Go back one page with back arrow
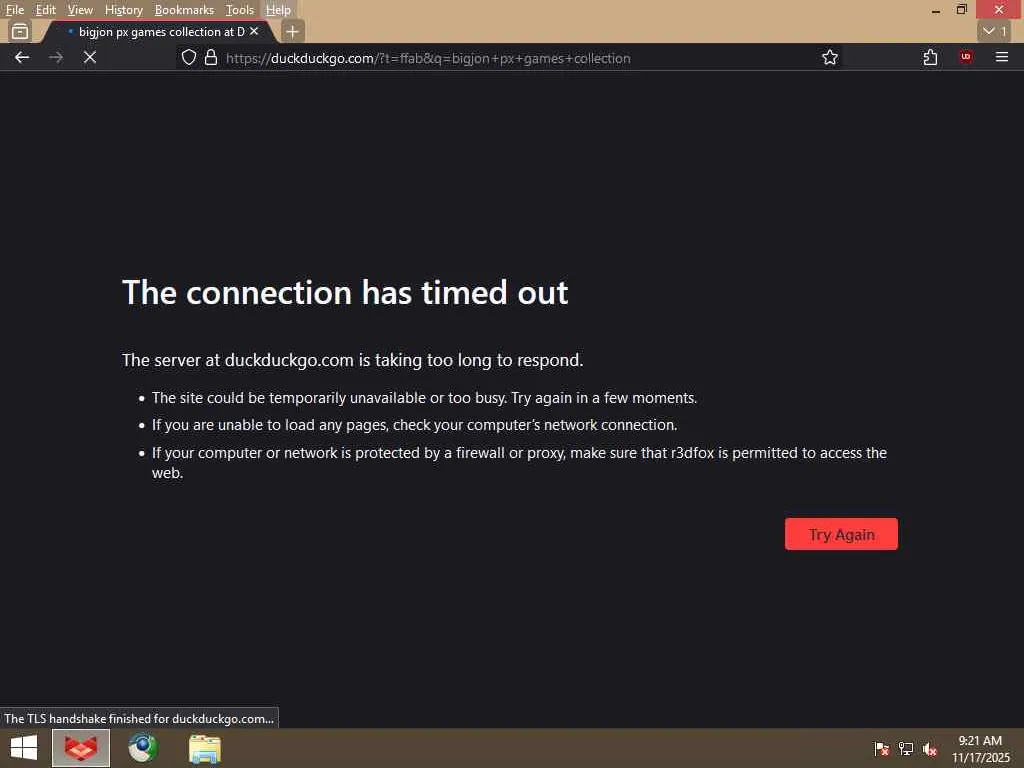1024x768 pixels. click(x=22, y=57)
